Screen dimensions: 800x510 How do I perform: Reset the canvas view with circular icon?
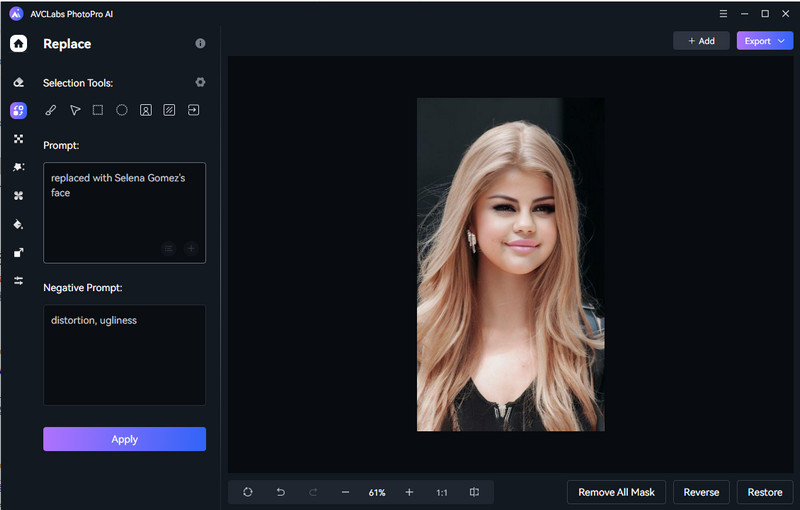pyautogui.click(x=247, y=492)
